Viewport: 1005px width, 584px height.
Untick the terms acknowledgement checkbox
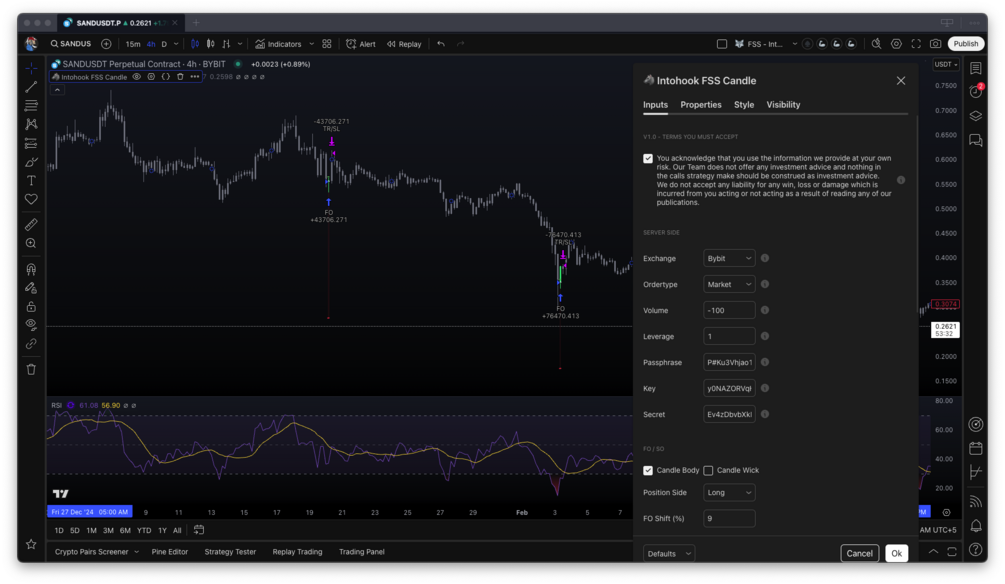[x=648, y=158]
